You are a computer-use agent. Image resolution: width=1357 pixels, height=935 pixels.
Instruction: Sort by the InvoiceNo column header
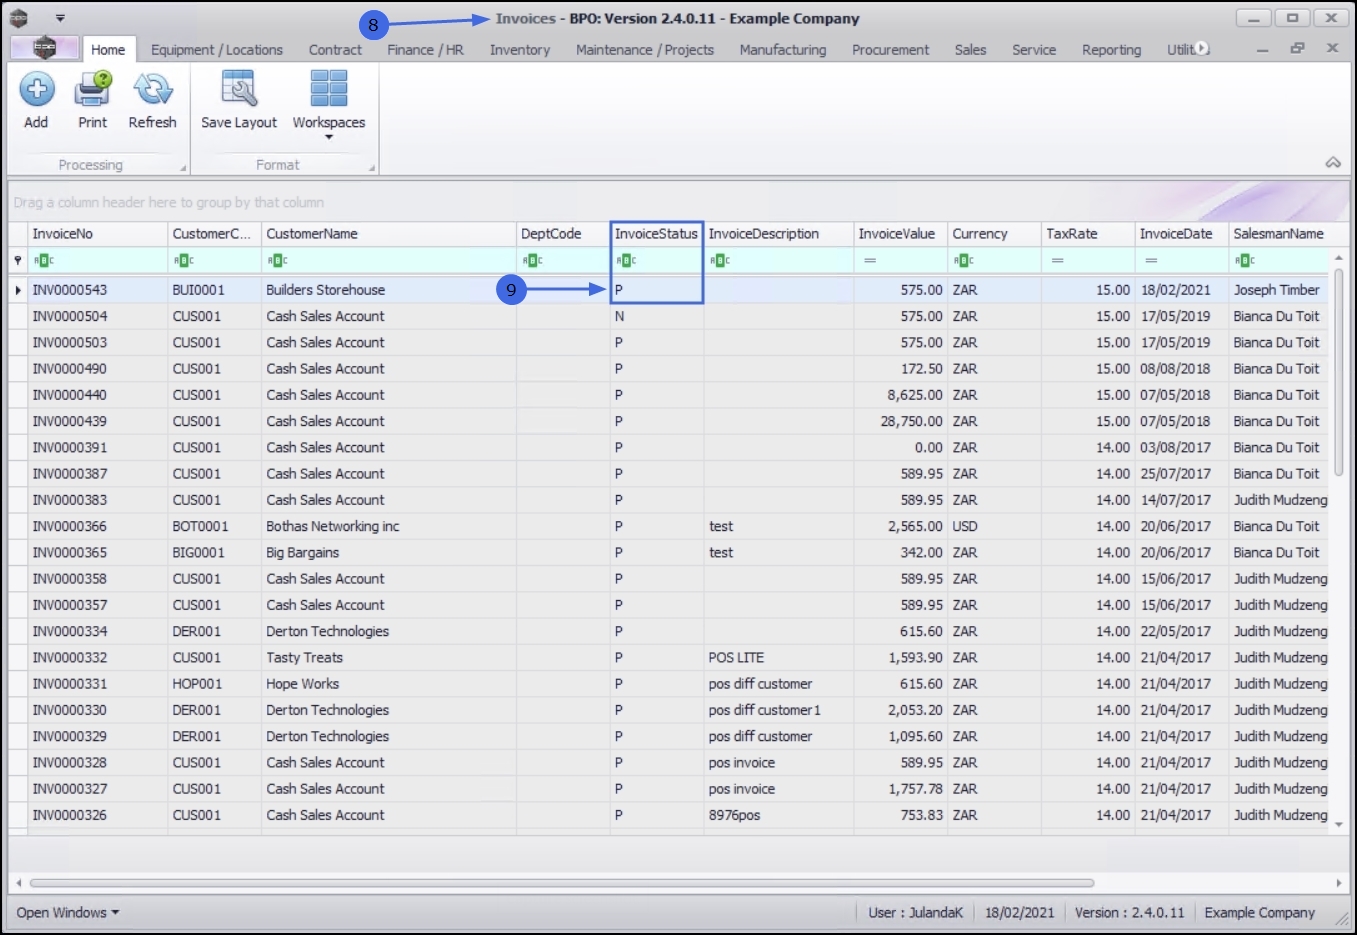coord(98,234)
